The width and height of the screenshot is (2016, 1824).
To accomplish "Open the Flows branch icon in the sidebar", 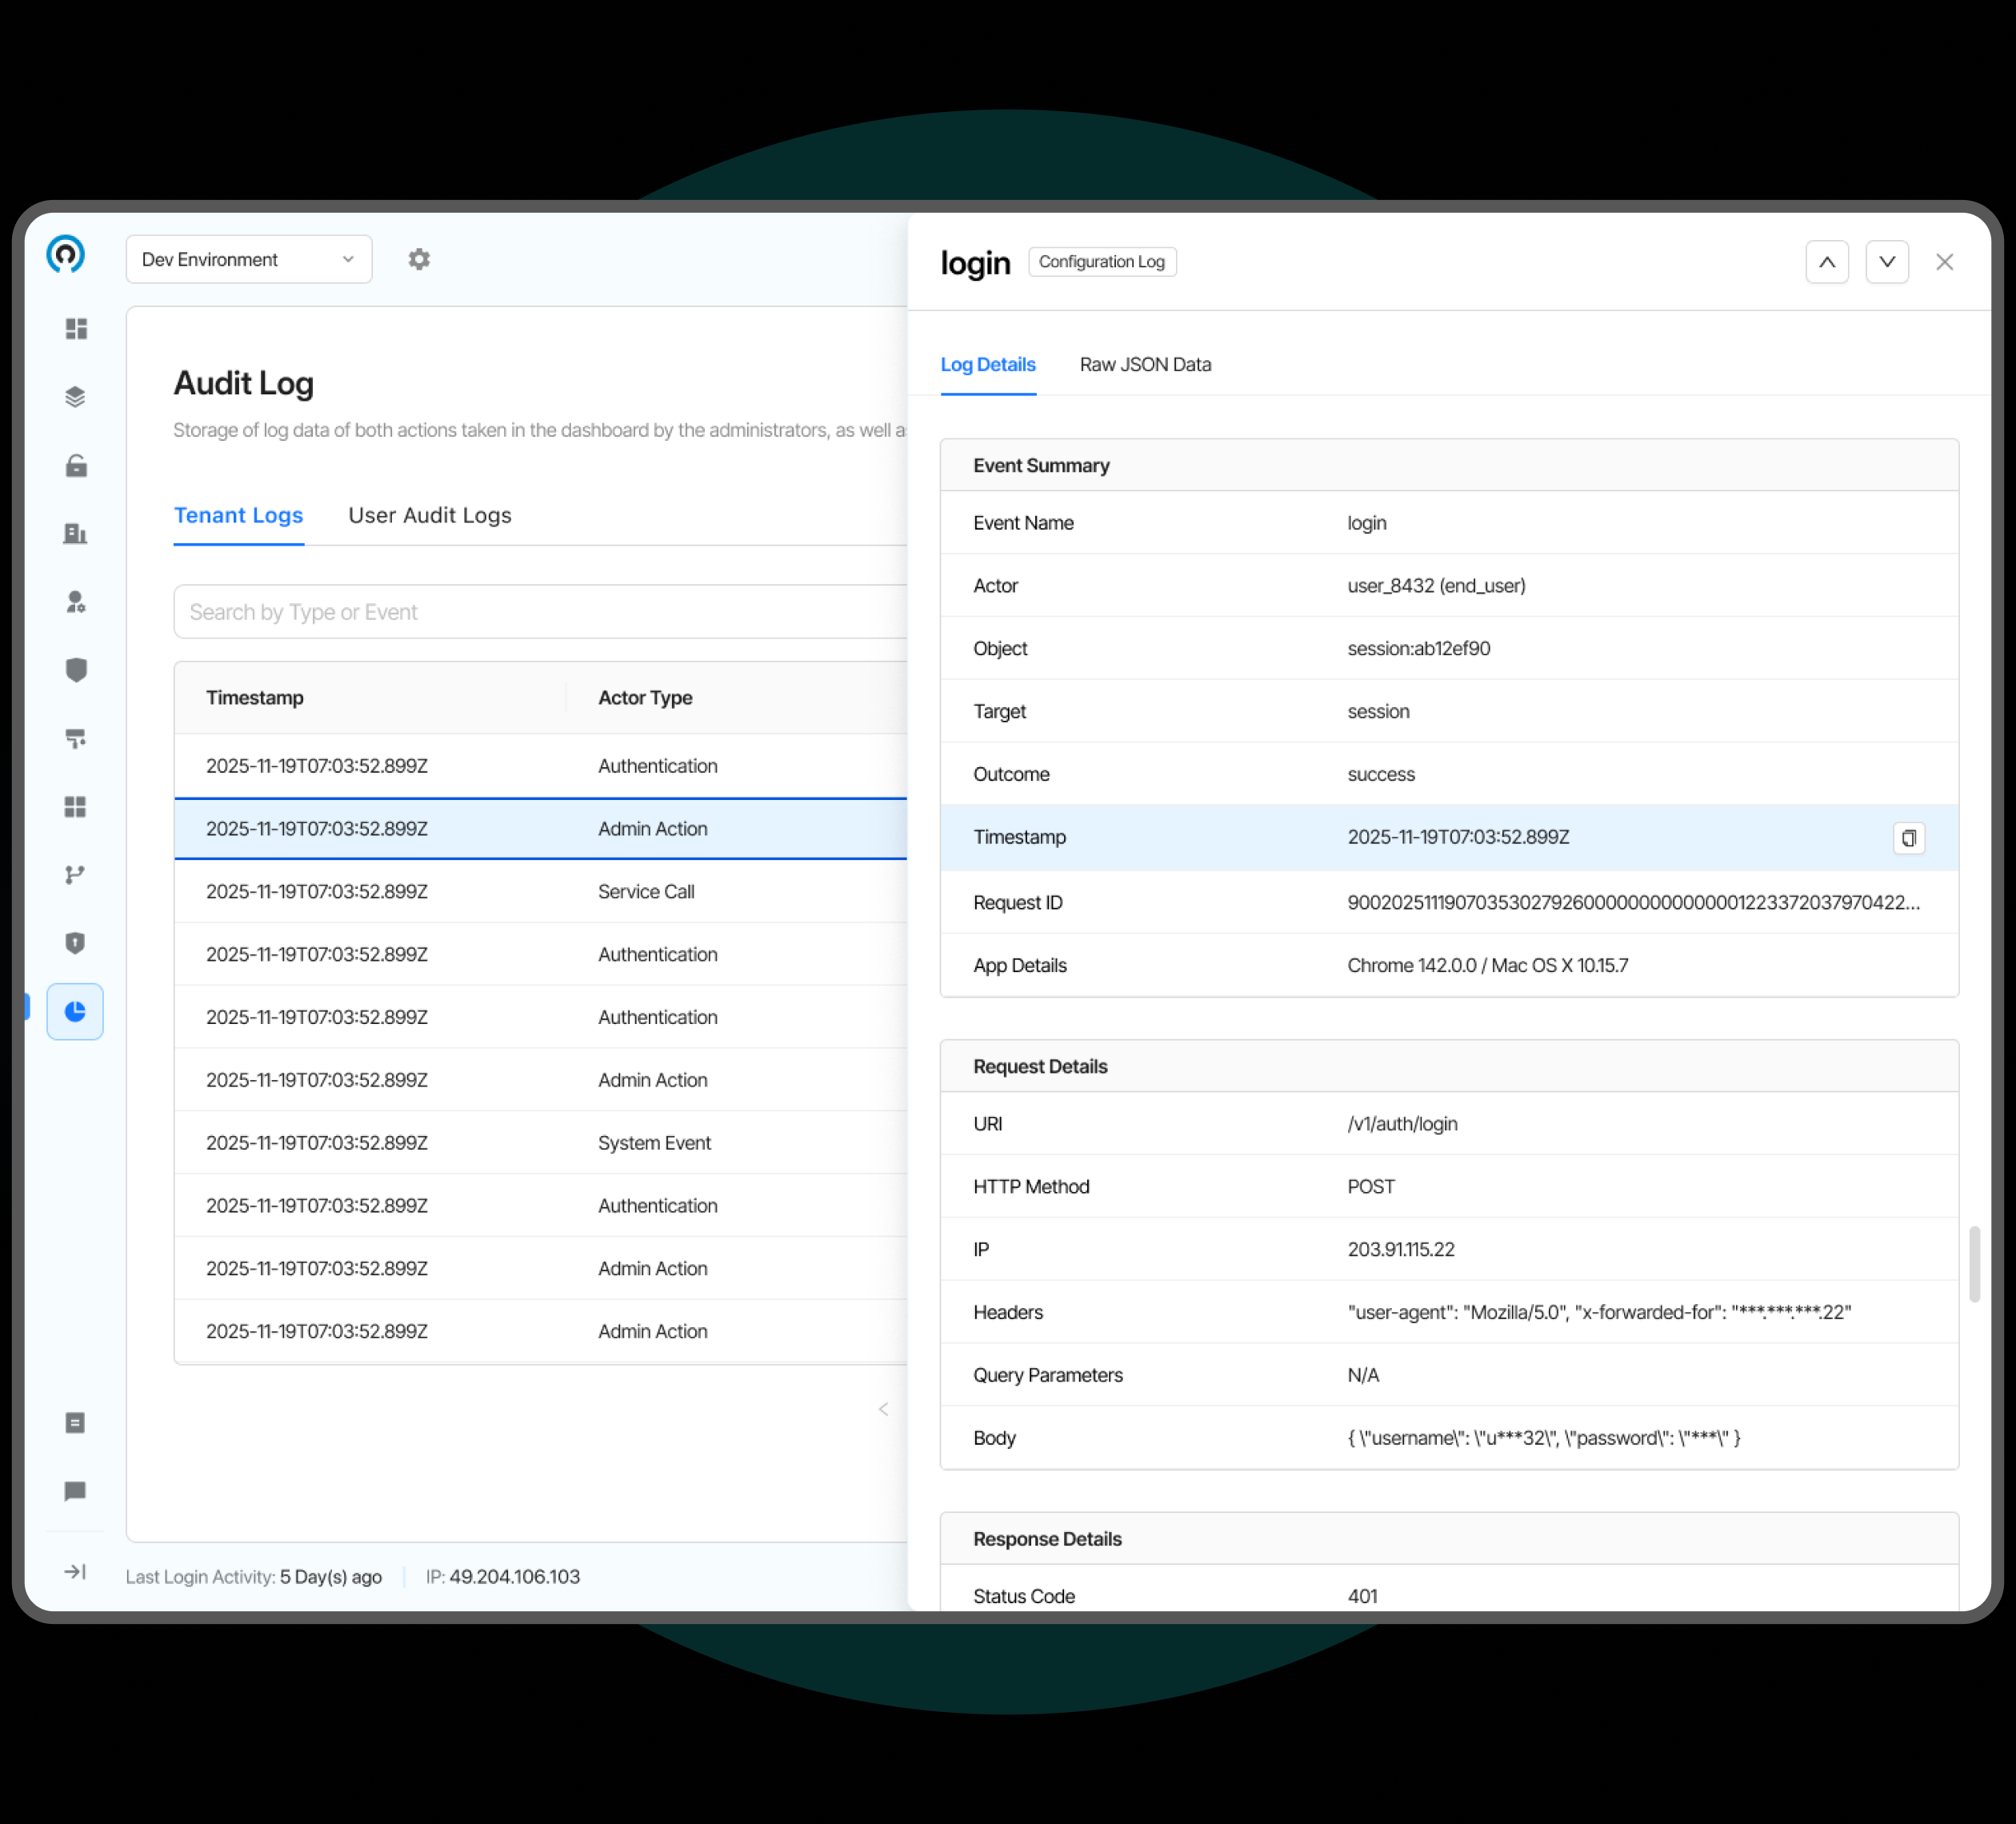I will 76,875.
